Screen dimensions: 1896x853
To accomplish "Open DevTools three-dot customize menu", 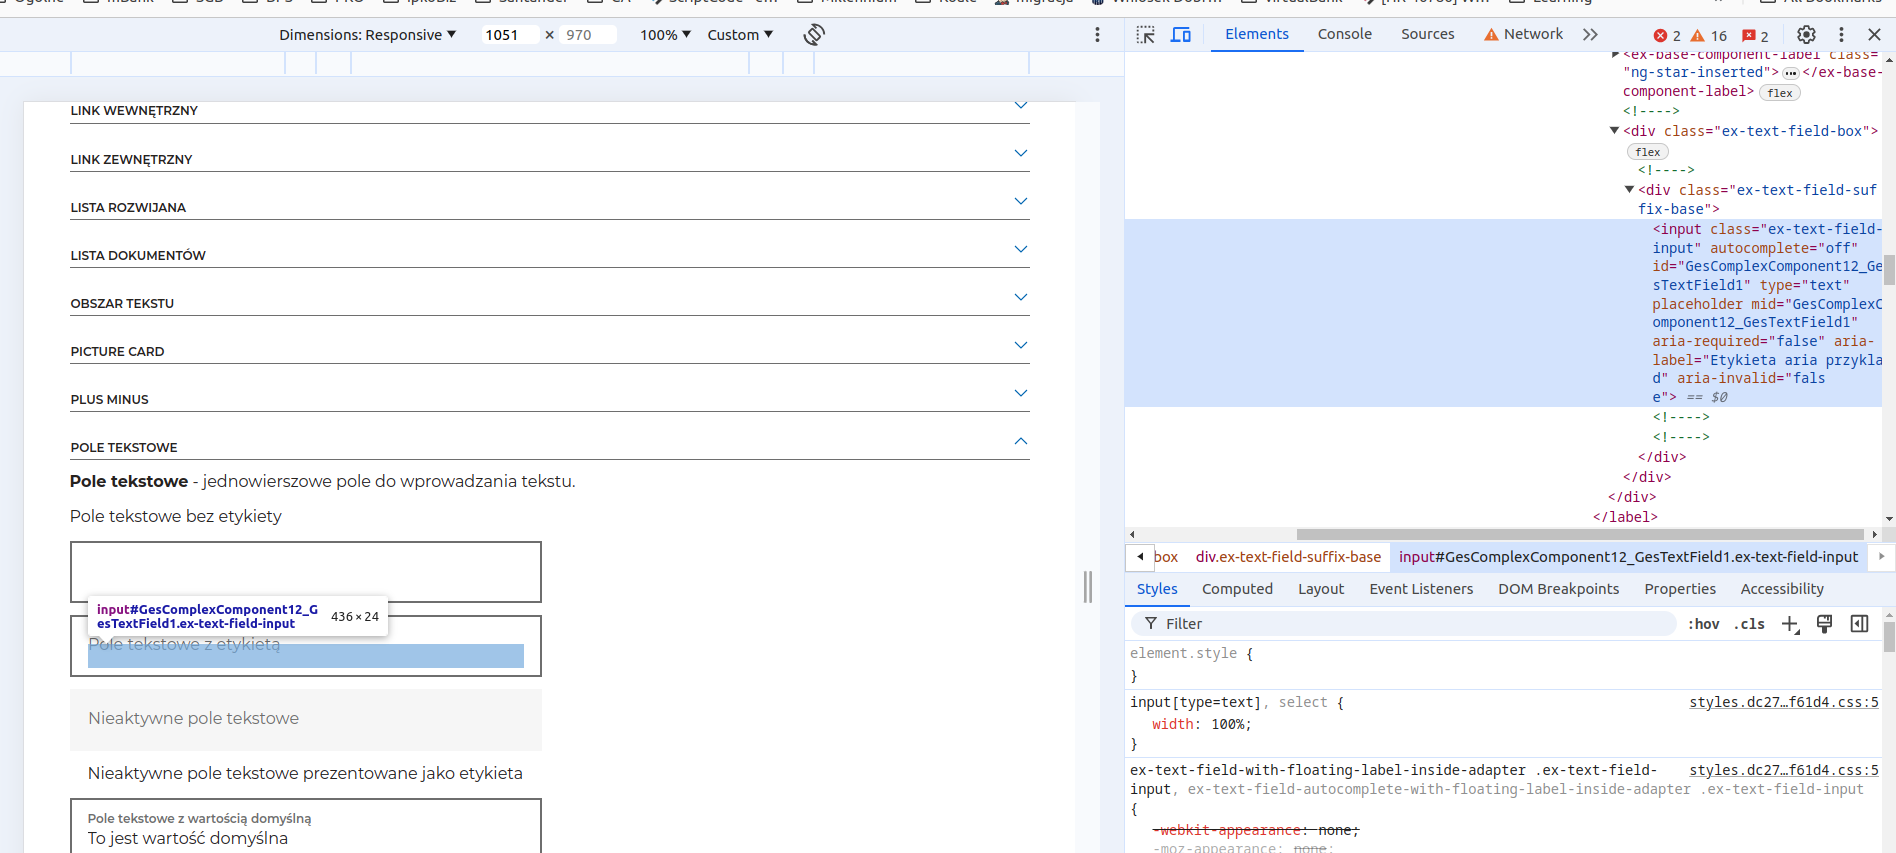I will click(x=1841, y=35).
